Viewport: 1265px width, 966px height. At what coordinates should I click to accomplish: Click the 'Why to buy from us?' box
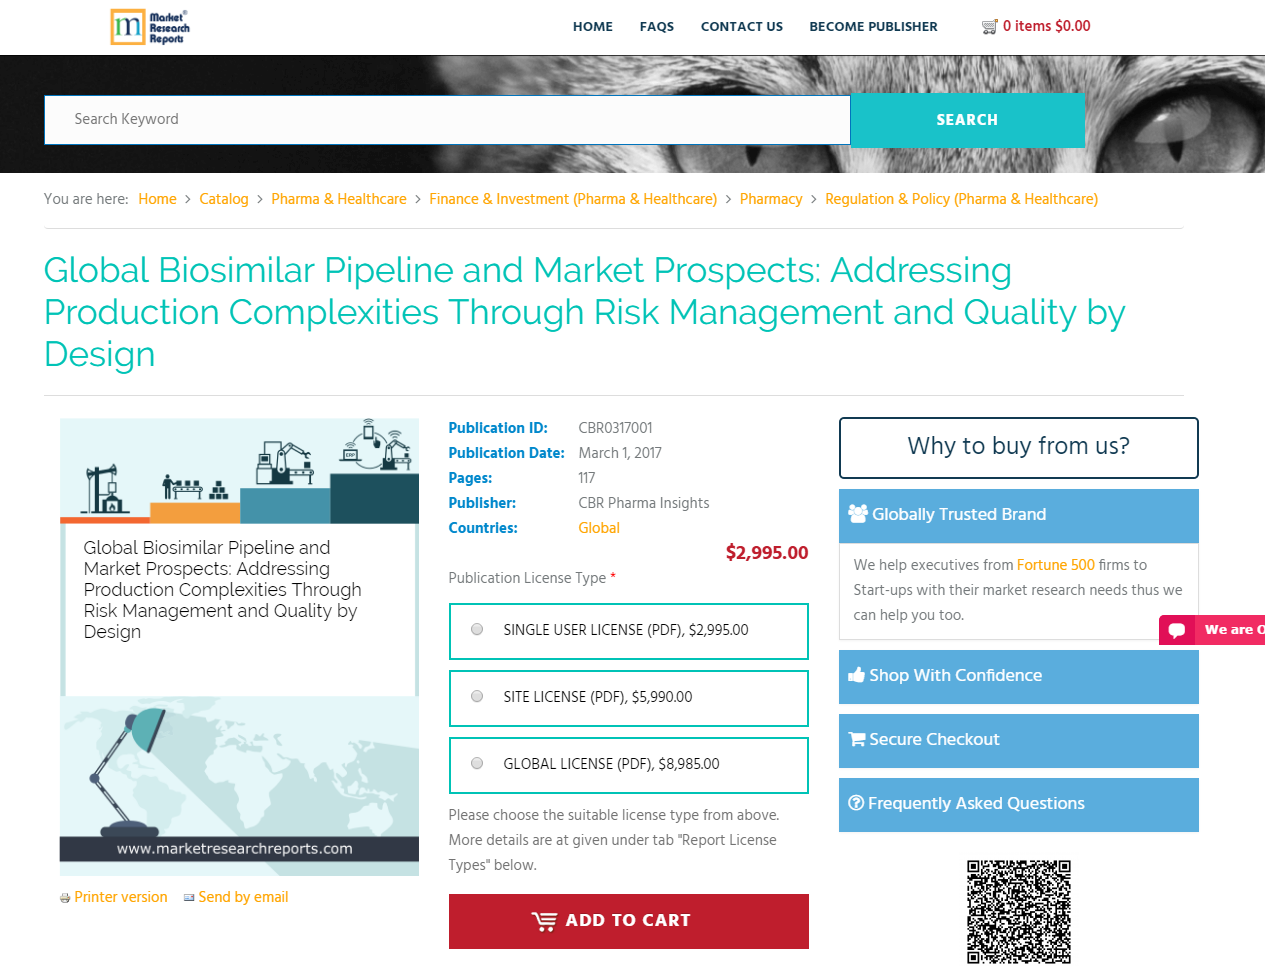tap(1019, 447)
